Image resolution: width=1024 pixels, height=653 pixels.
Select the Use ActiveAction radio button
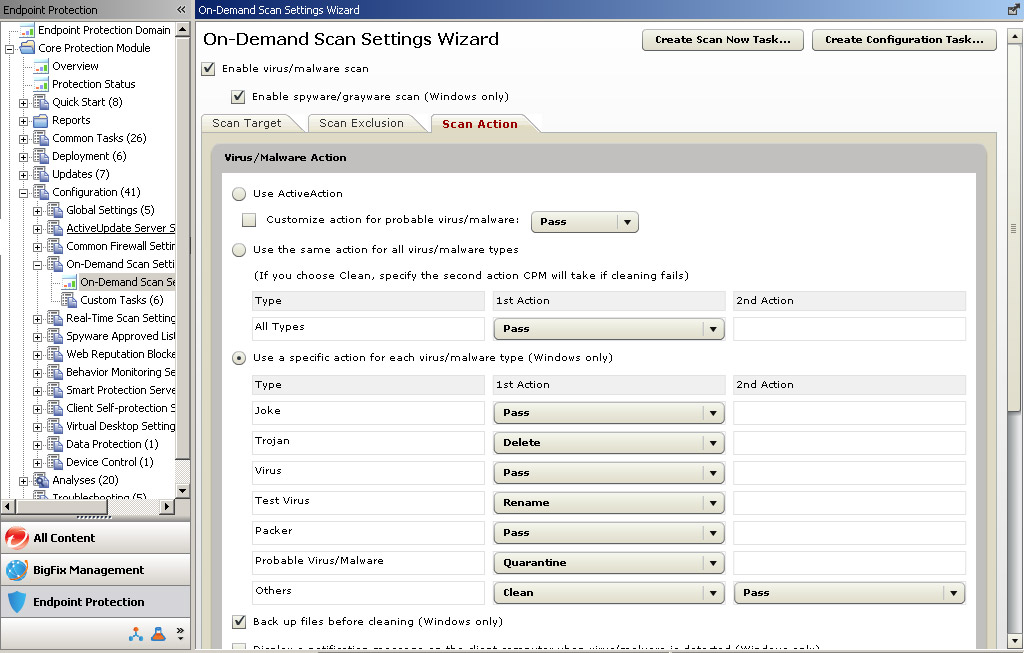238,194
